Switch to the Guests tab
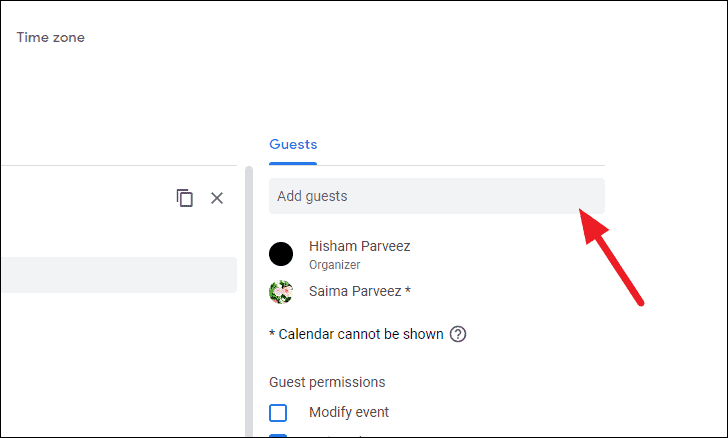This screenshot has height=438, width=728. click(x=293, y=144)
